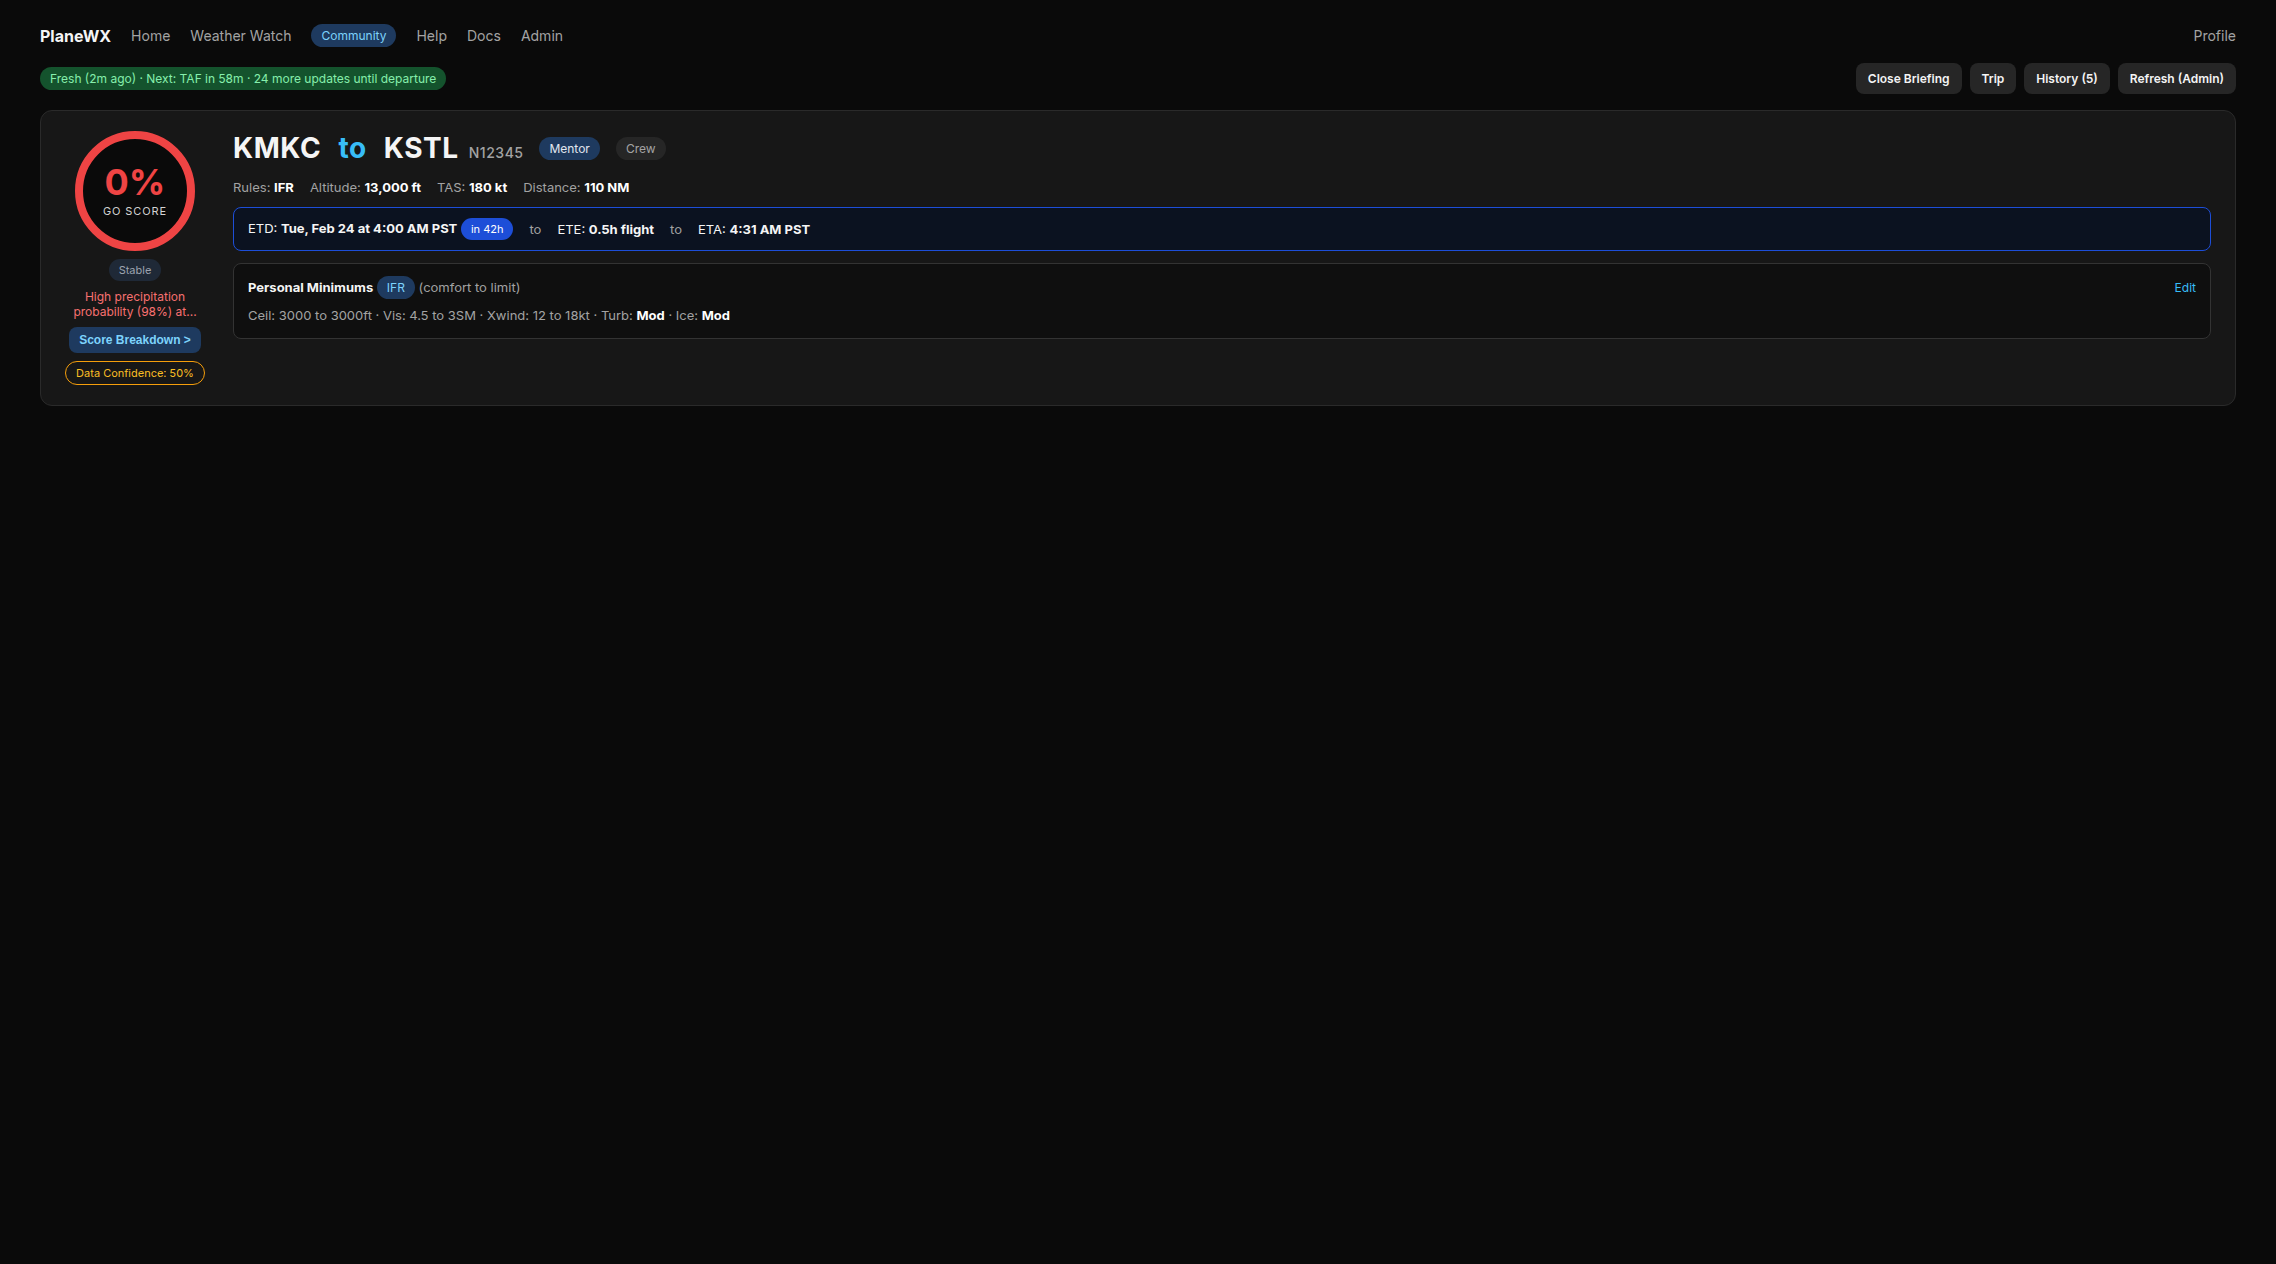Click the '(comfort to limit)' note
Screen dimensions: 2276x1264
coord(469,288)
